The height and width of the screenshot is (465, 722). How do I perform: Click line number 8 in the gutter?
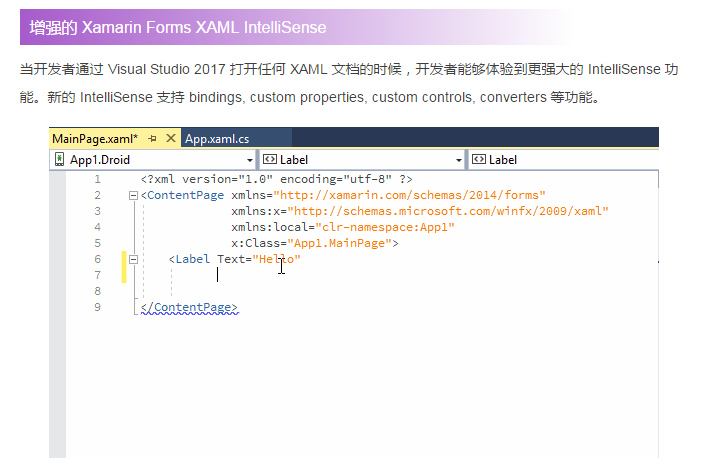tap(98, 291)
